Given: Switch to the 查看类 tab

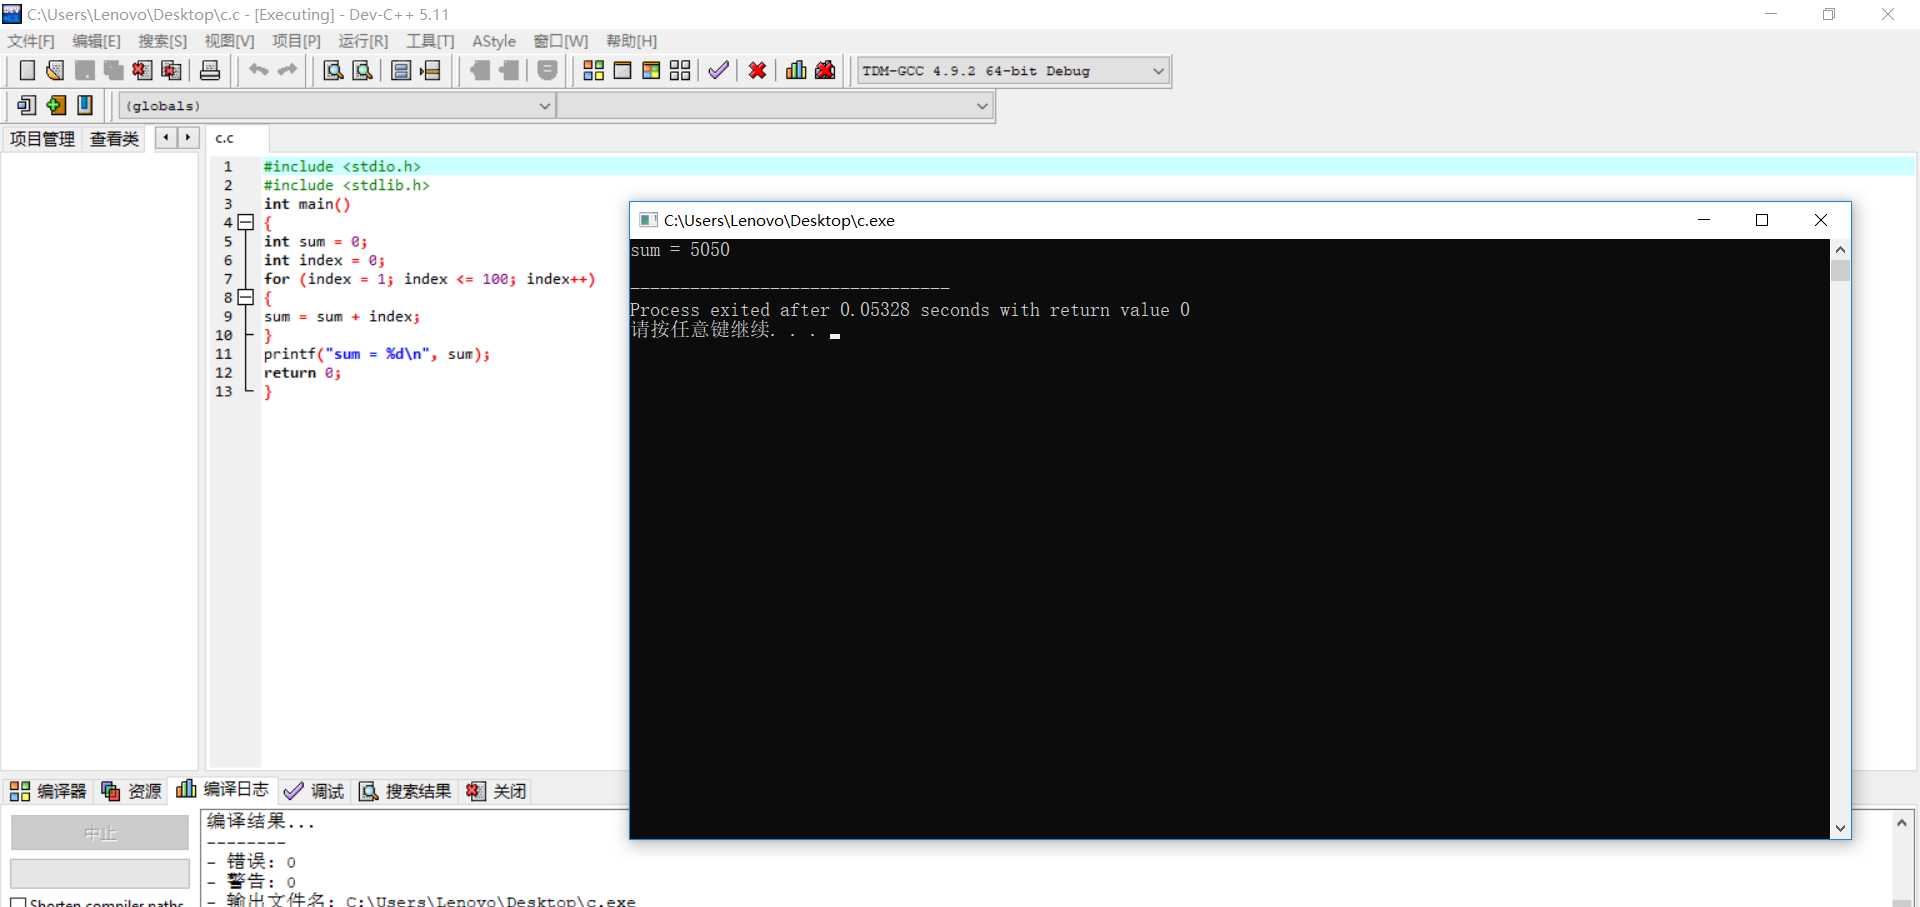Looking at the screenshot, I should pos(114,139).
